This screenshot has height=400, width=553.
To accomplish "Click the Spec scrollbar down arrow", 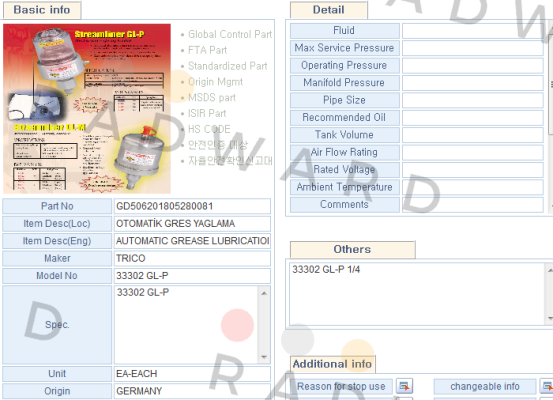I will click(264, 357).
